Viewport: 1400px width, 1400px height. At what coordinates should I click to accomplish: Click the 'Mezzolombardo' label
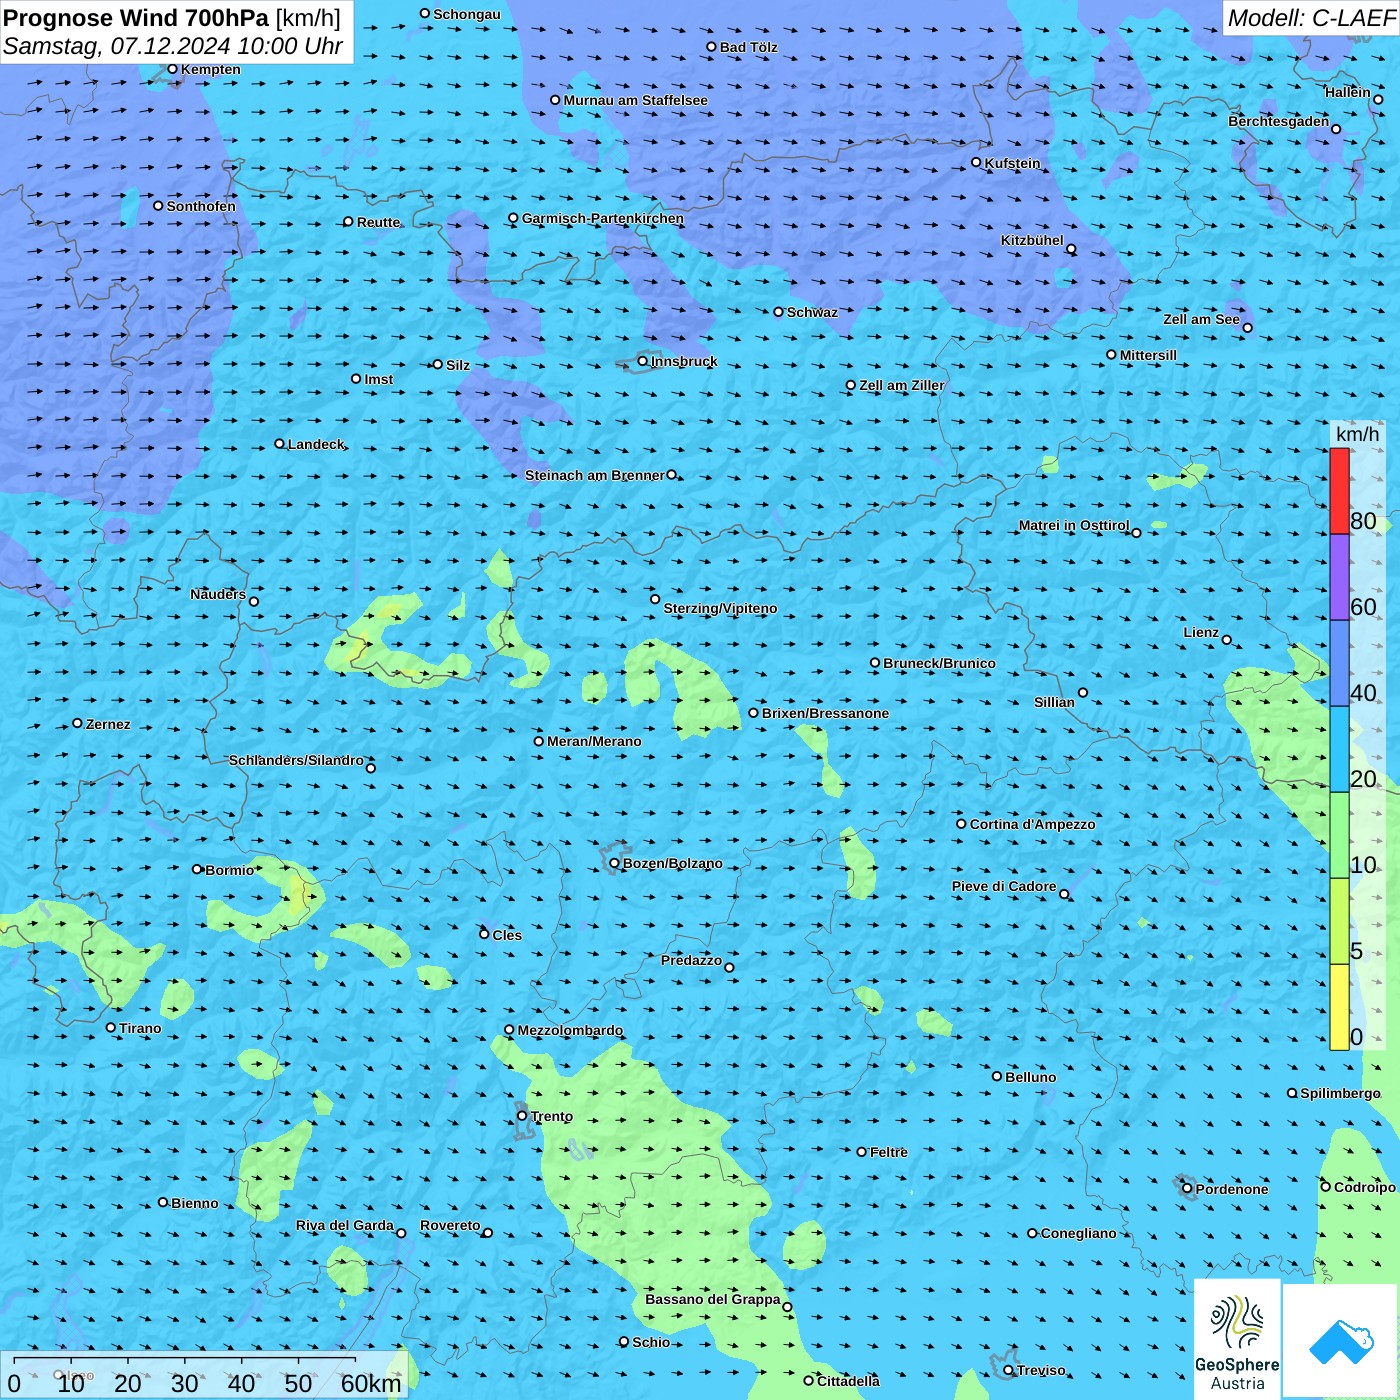pos(570,1030)
